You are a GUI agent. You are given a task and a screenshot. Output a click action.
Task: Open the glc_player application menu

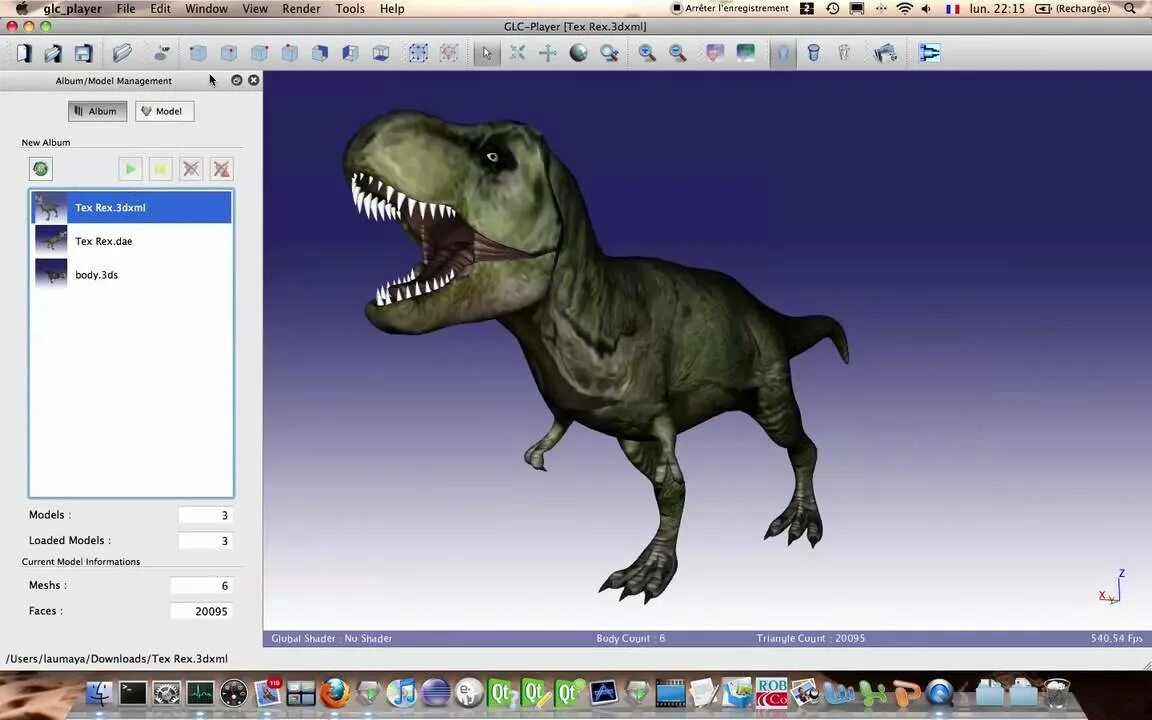coord(73,9)
